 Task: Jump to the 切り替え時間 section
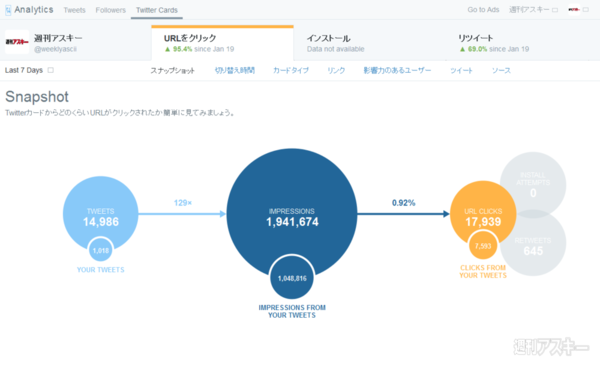(235, 70)
